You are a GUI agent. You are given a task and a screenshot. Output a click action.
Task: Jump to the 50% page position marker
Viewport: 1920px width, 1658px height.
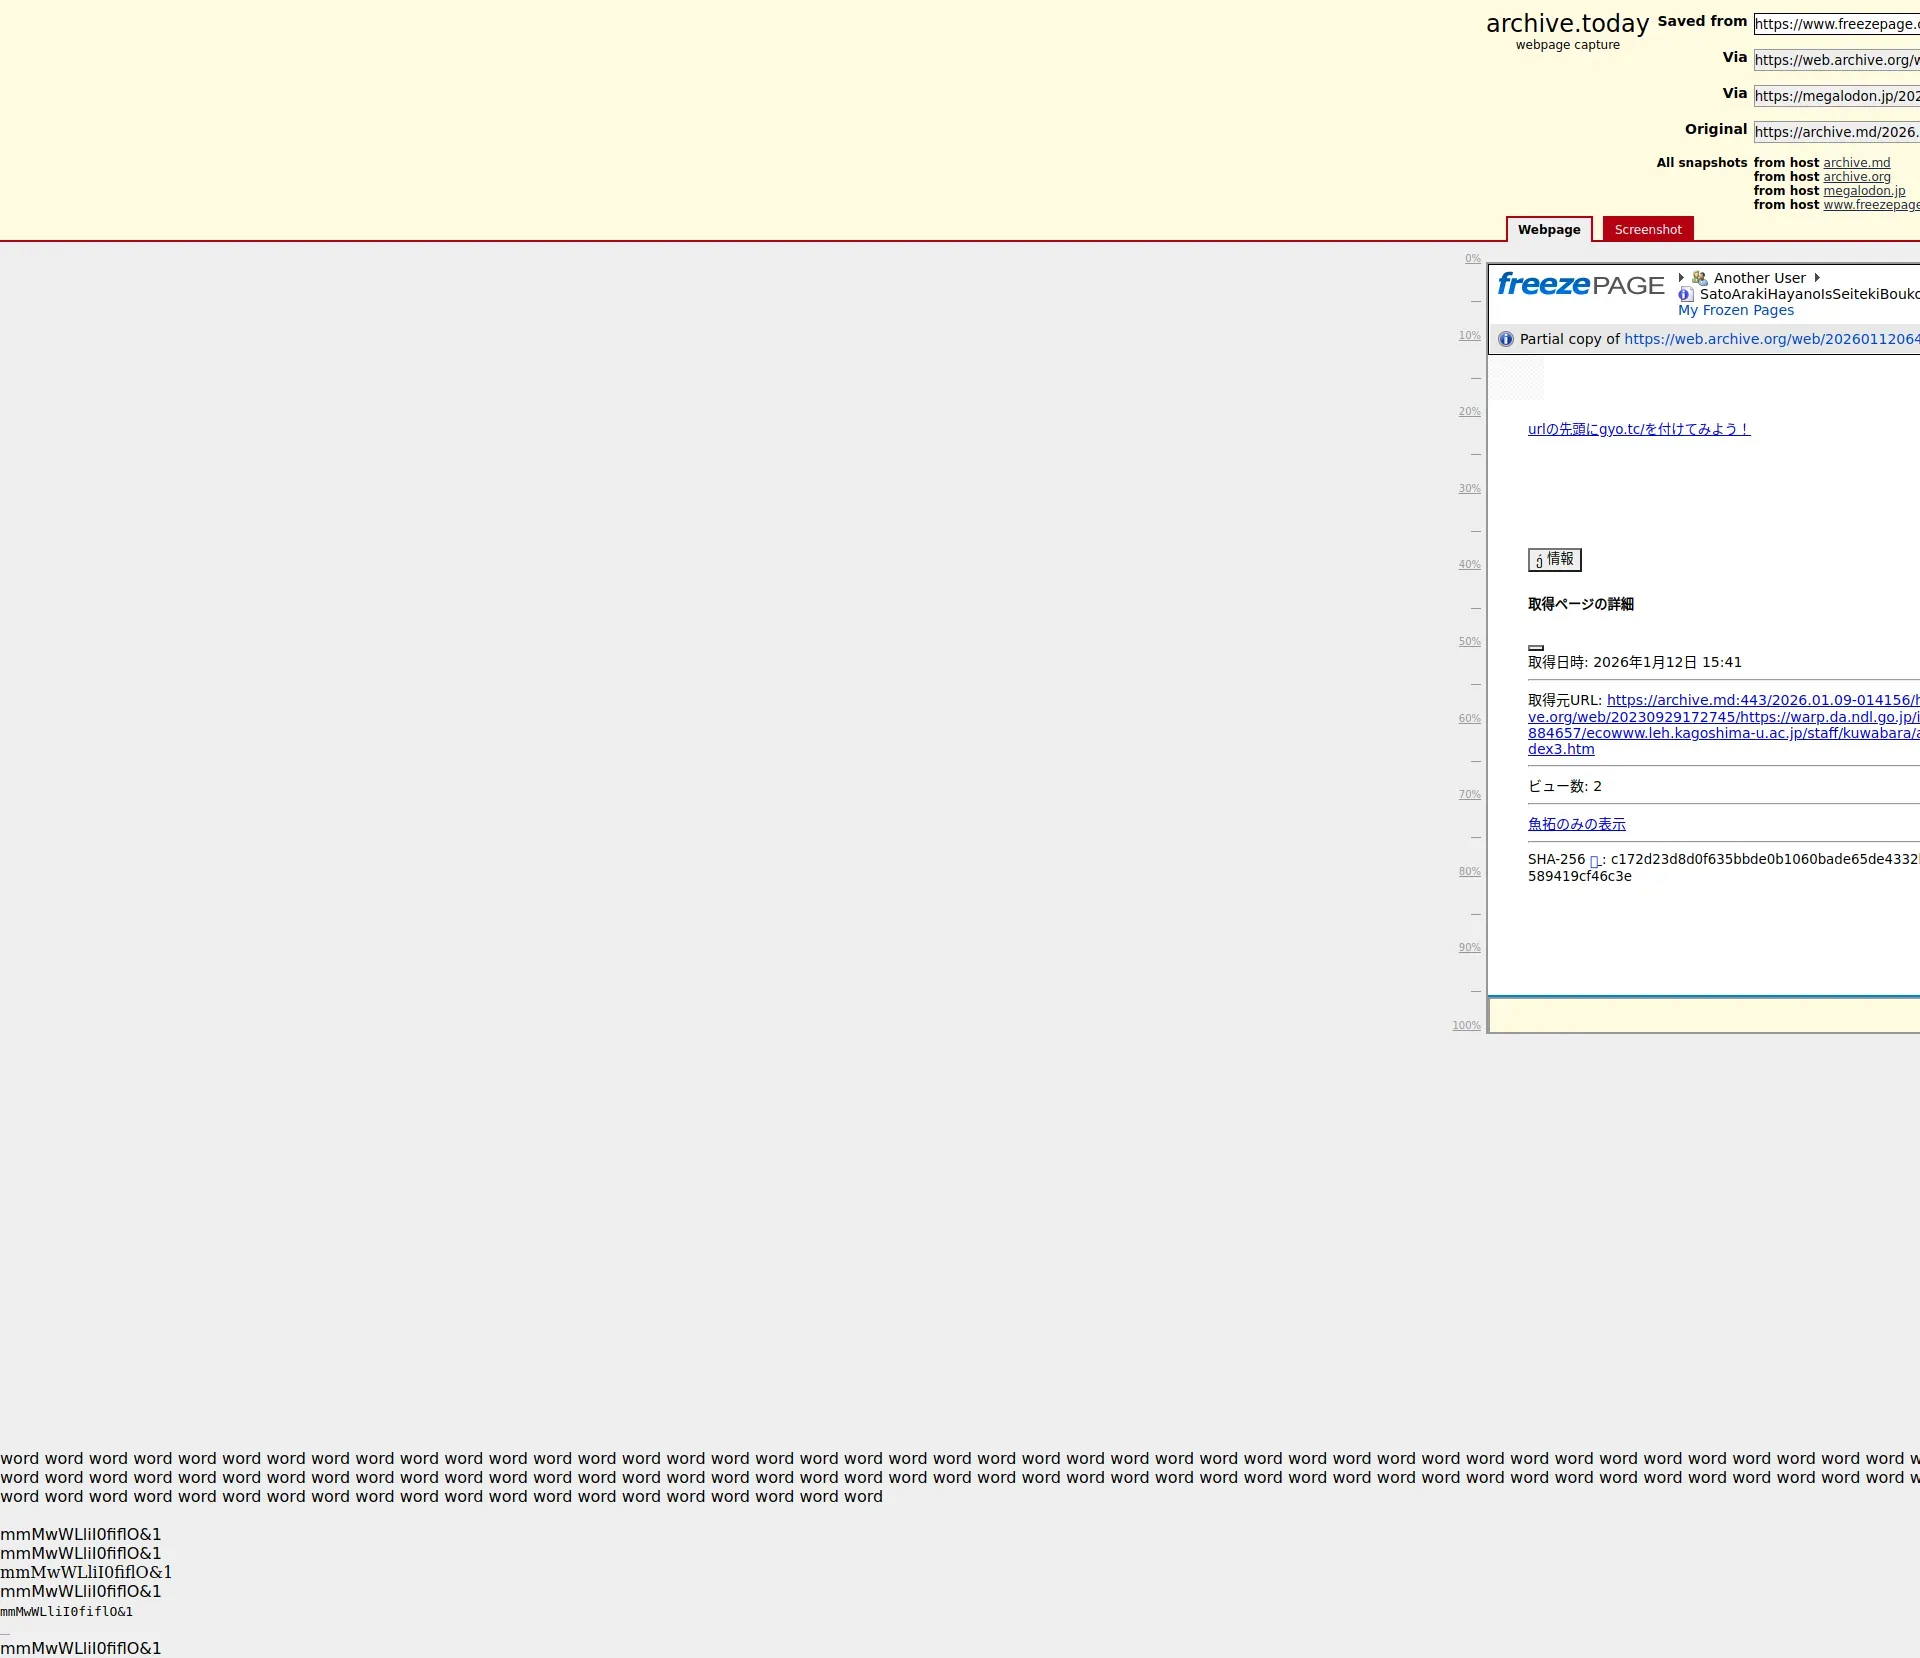point(1469,642)
